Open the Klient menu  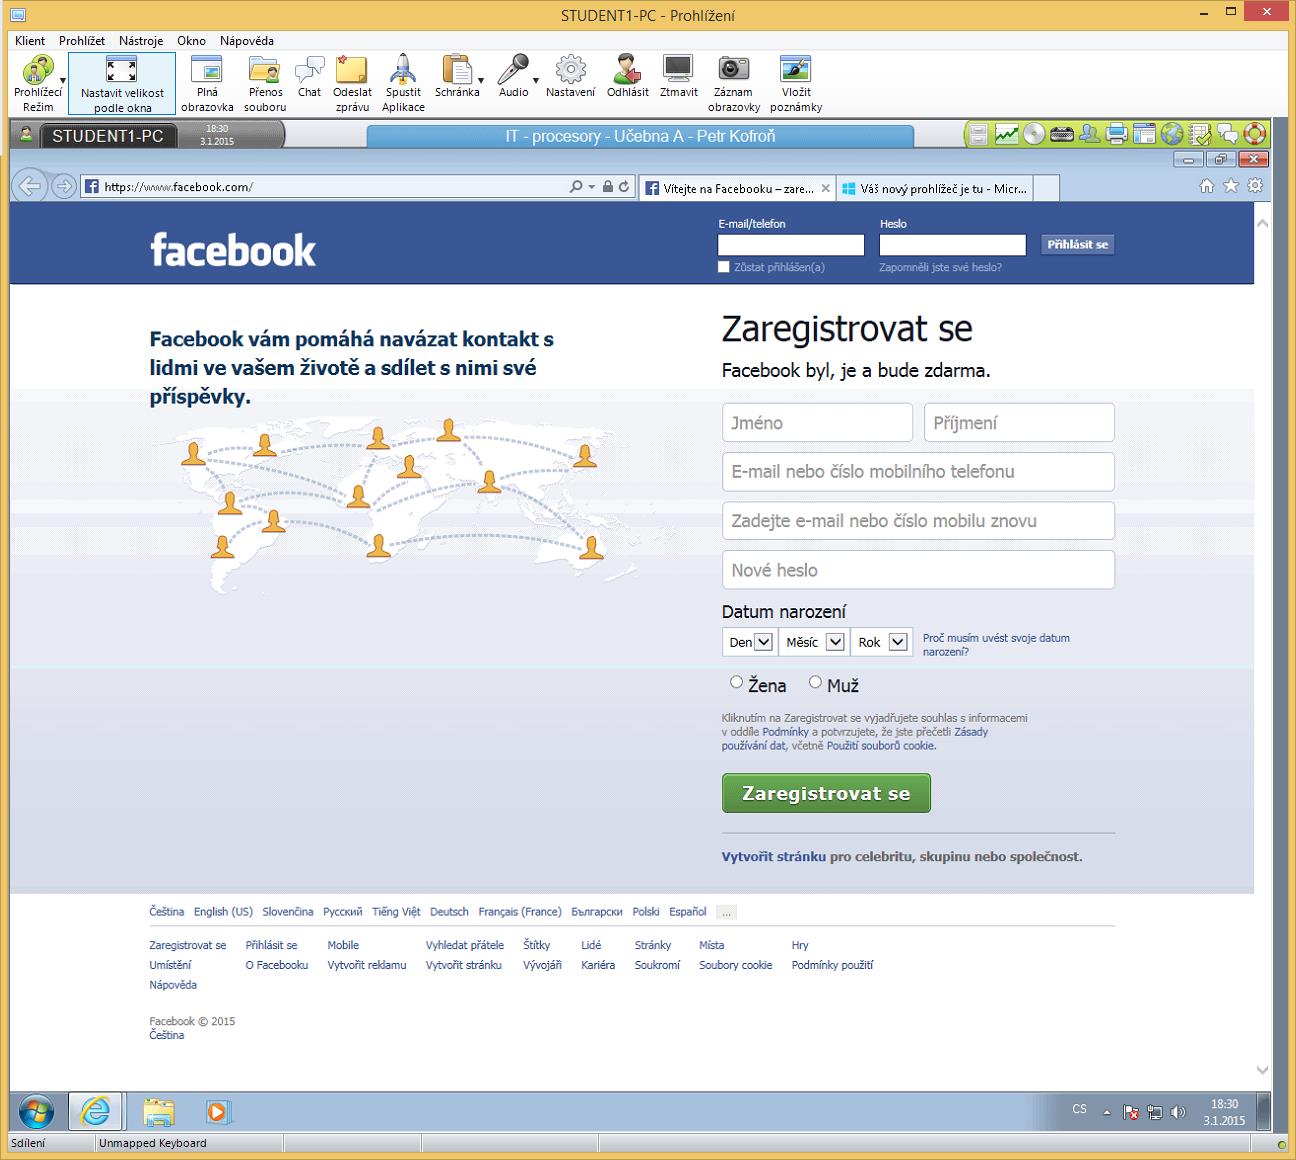tap(30, 41)
